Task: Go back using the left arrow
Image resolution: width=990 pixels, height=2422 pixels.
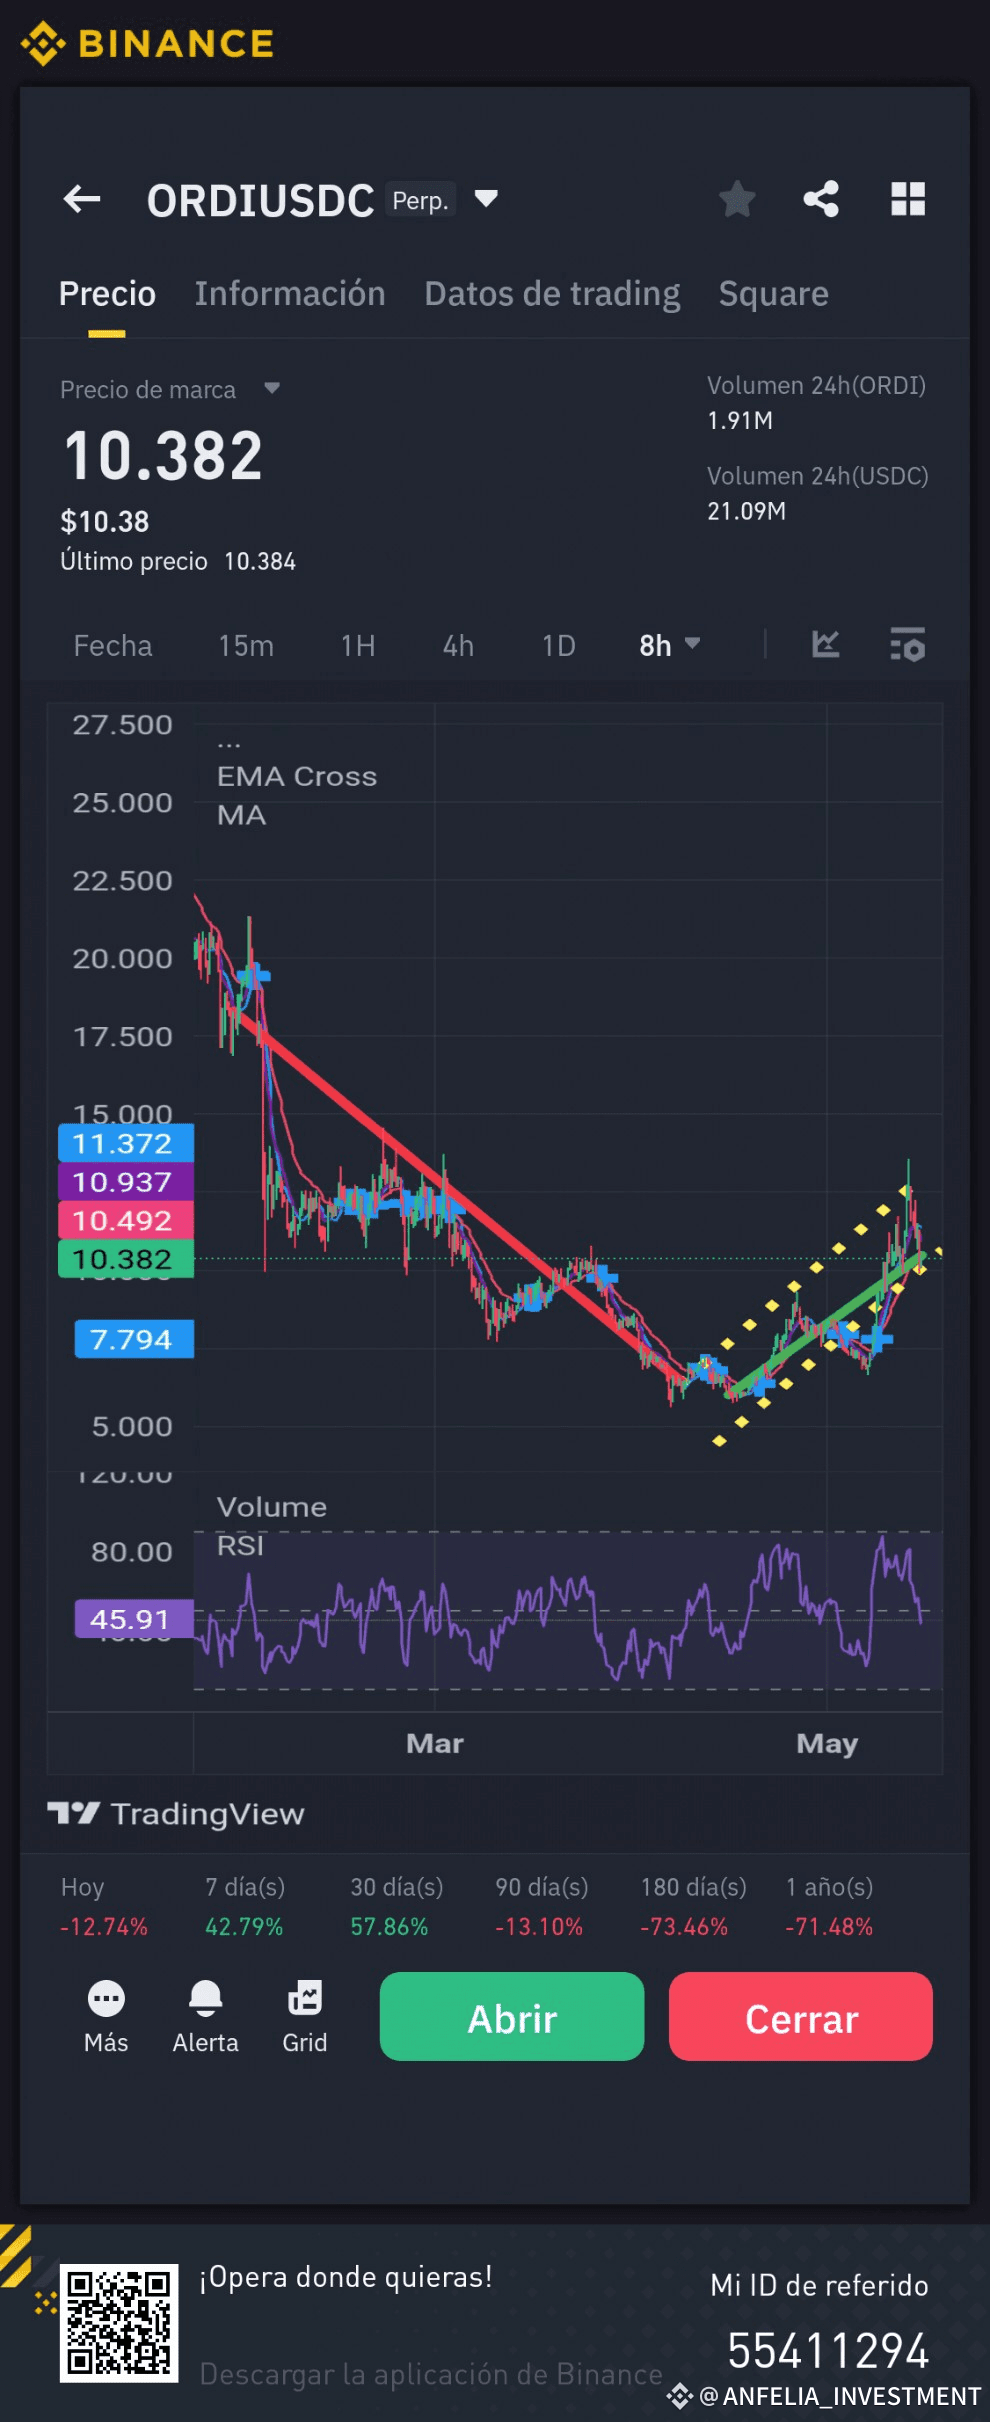Action: tap(82, 199)
